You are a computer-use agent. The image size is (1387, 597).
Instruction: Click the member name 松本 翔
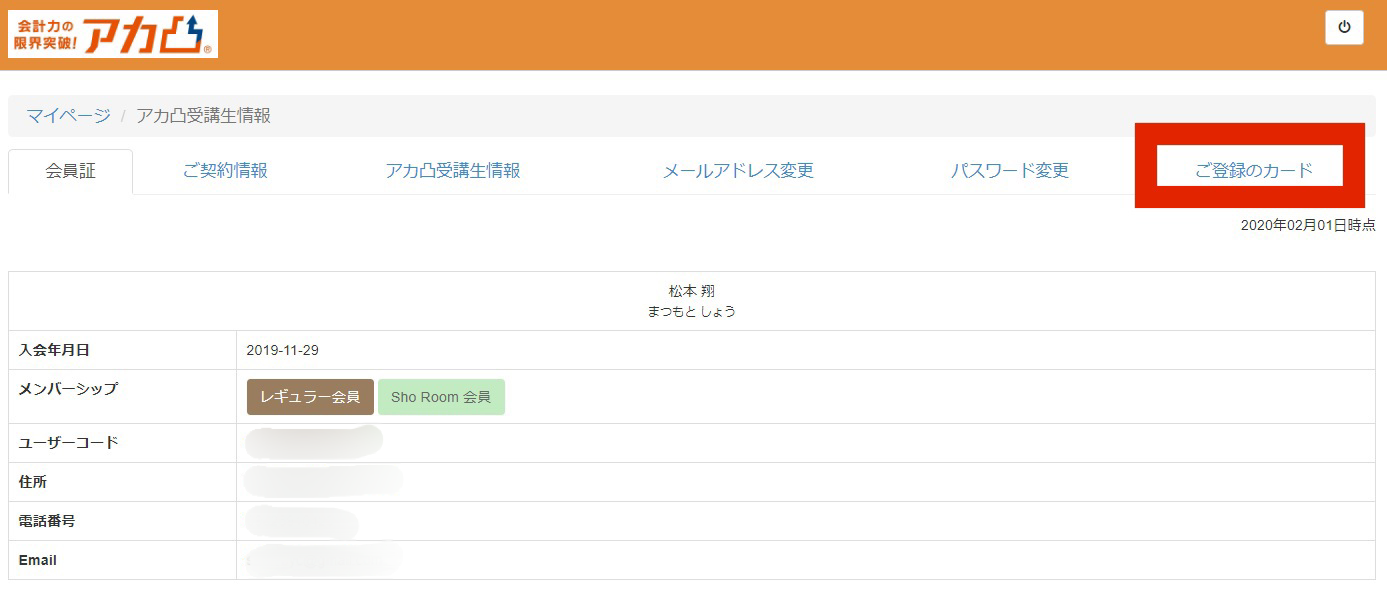[691, 292]
